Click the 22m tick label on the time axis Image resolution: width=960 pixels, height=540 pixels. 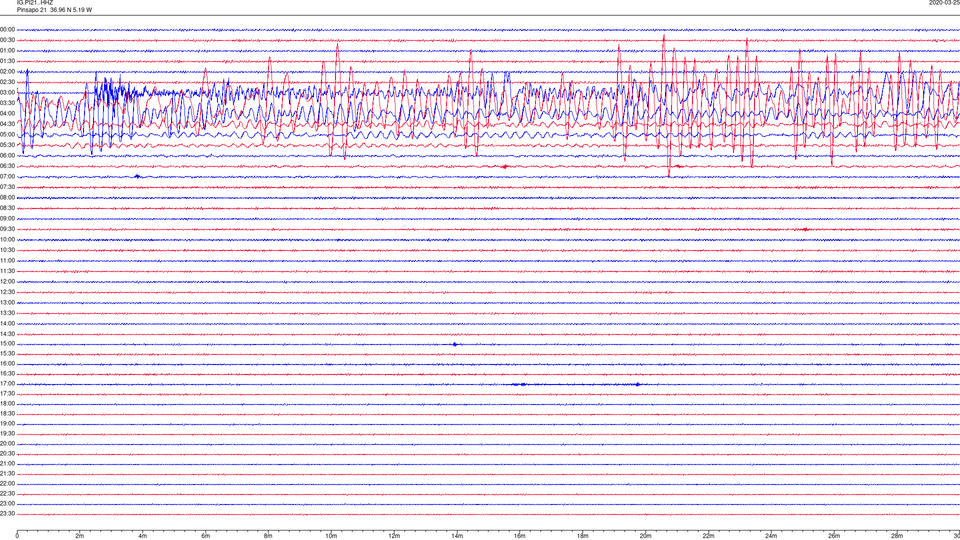708,536
